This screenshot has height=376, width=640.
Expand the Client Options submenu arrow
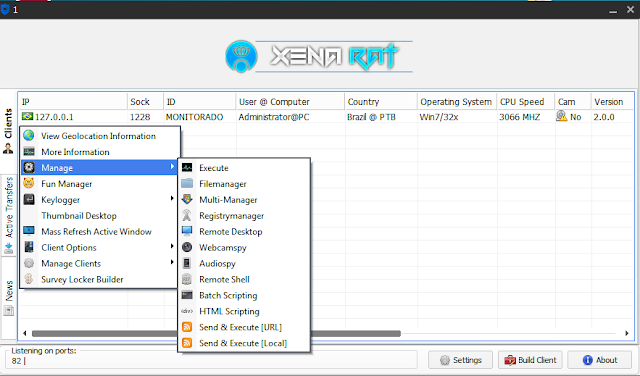(x=172, y=247)
